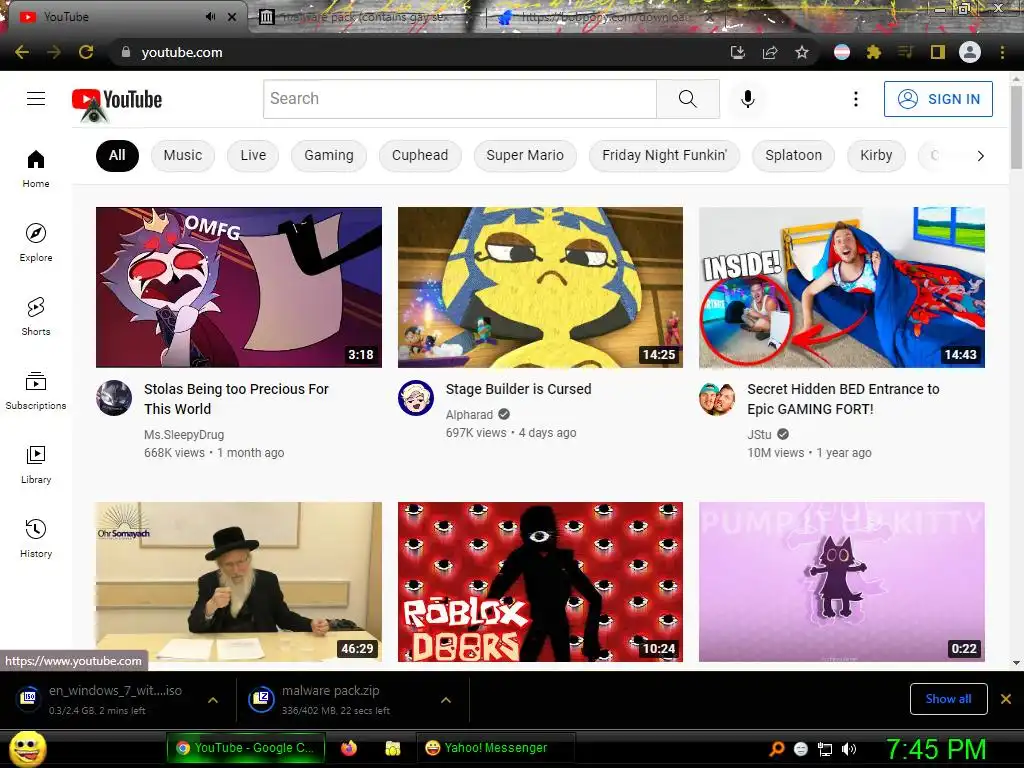Image resolution: width=1024 pixels, height=768 pixels.
Task: Open the Chrome profile avatar
Action: click(970, 52)
